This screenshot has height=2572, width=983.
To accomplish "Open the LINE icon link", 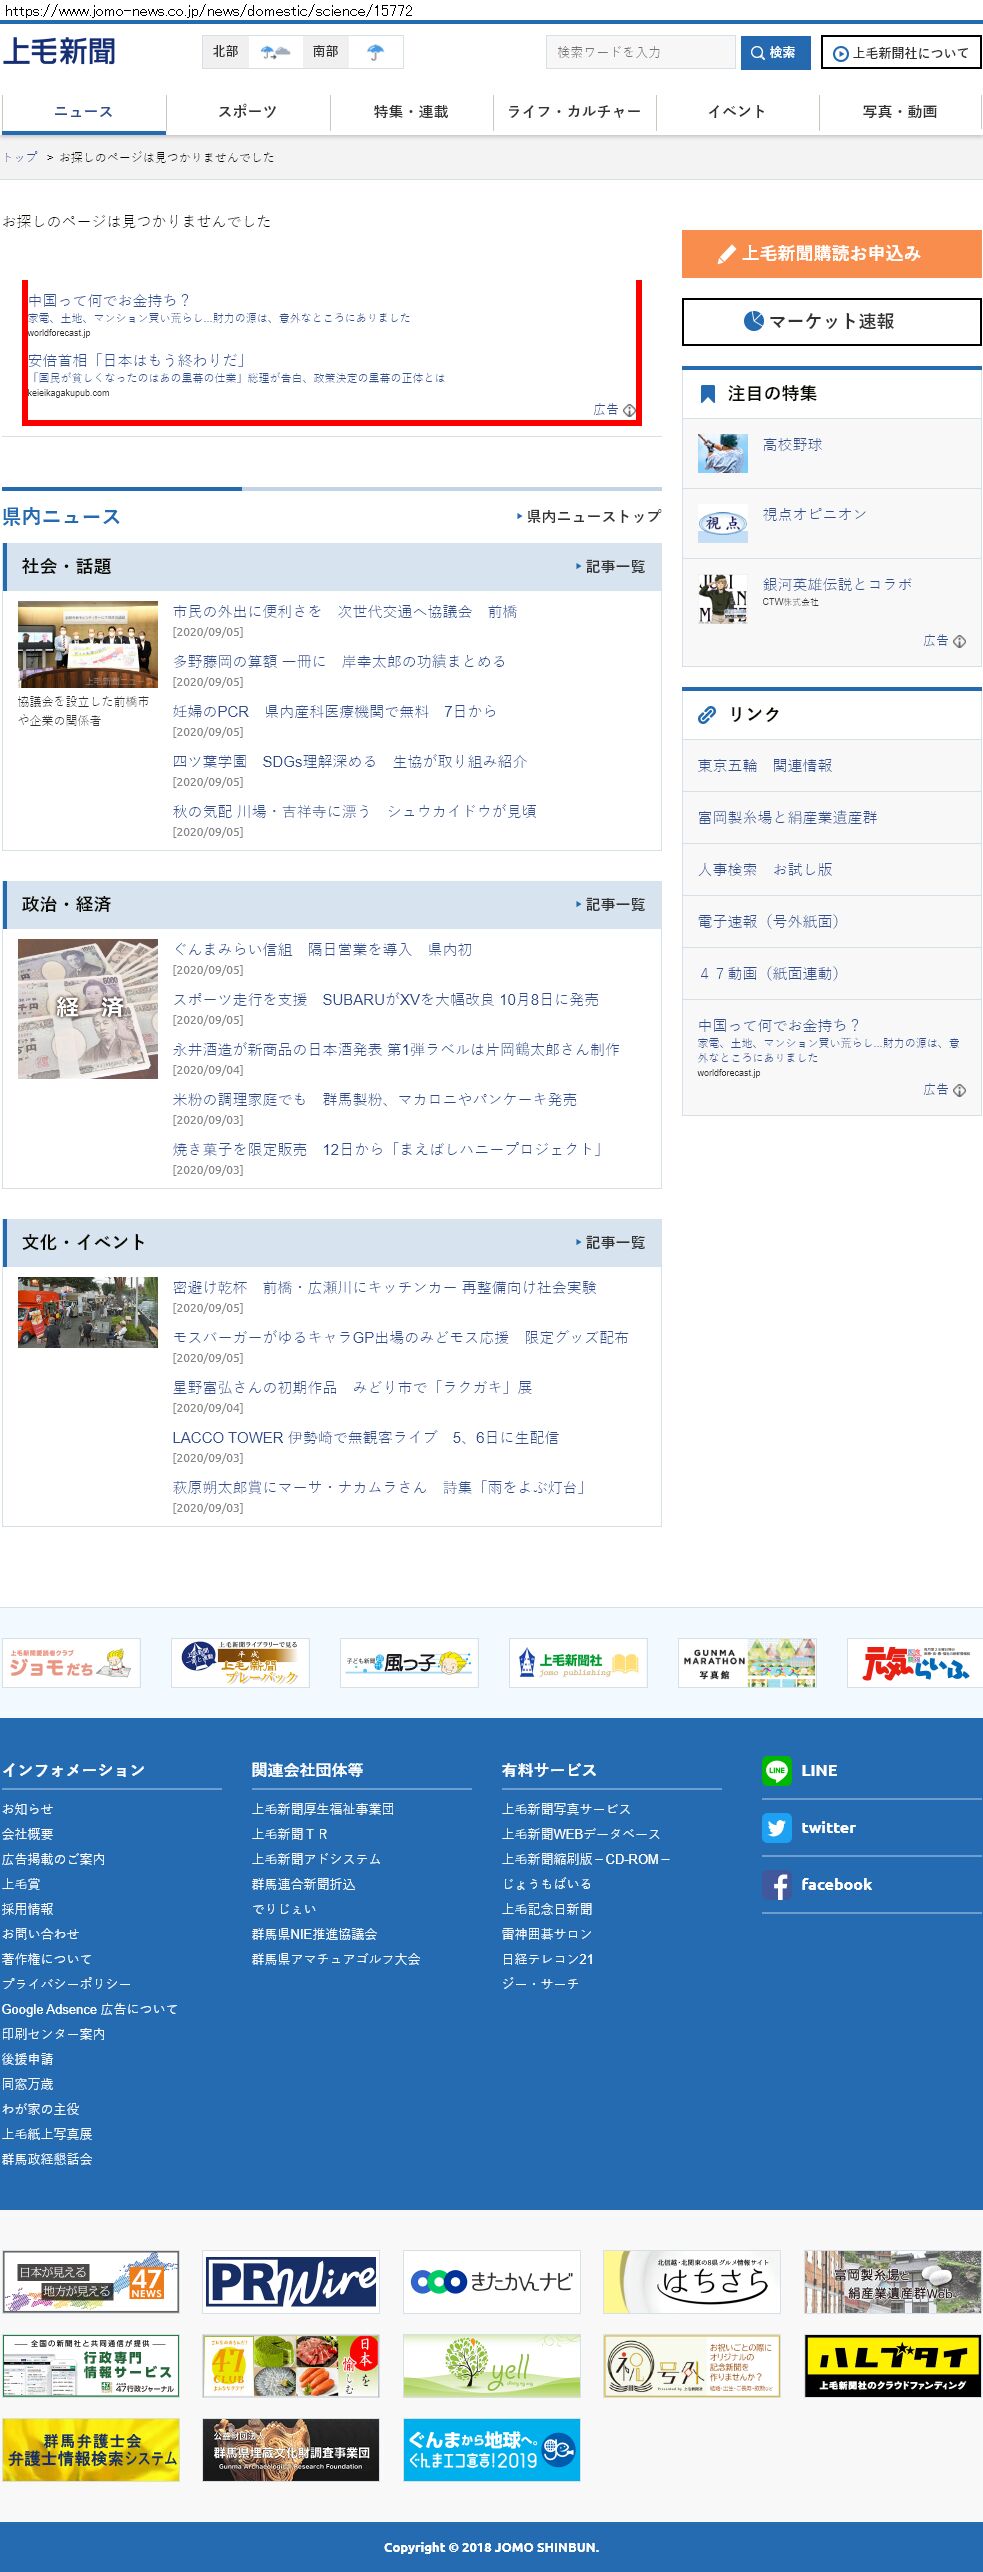I will tap(777, 1770).
